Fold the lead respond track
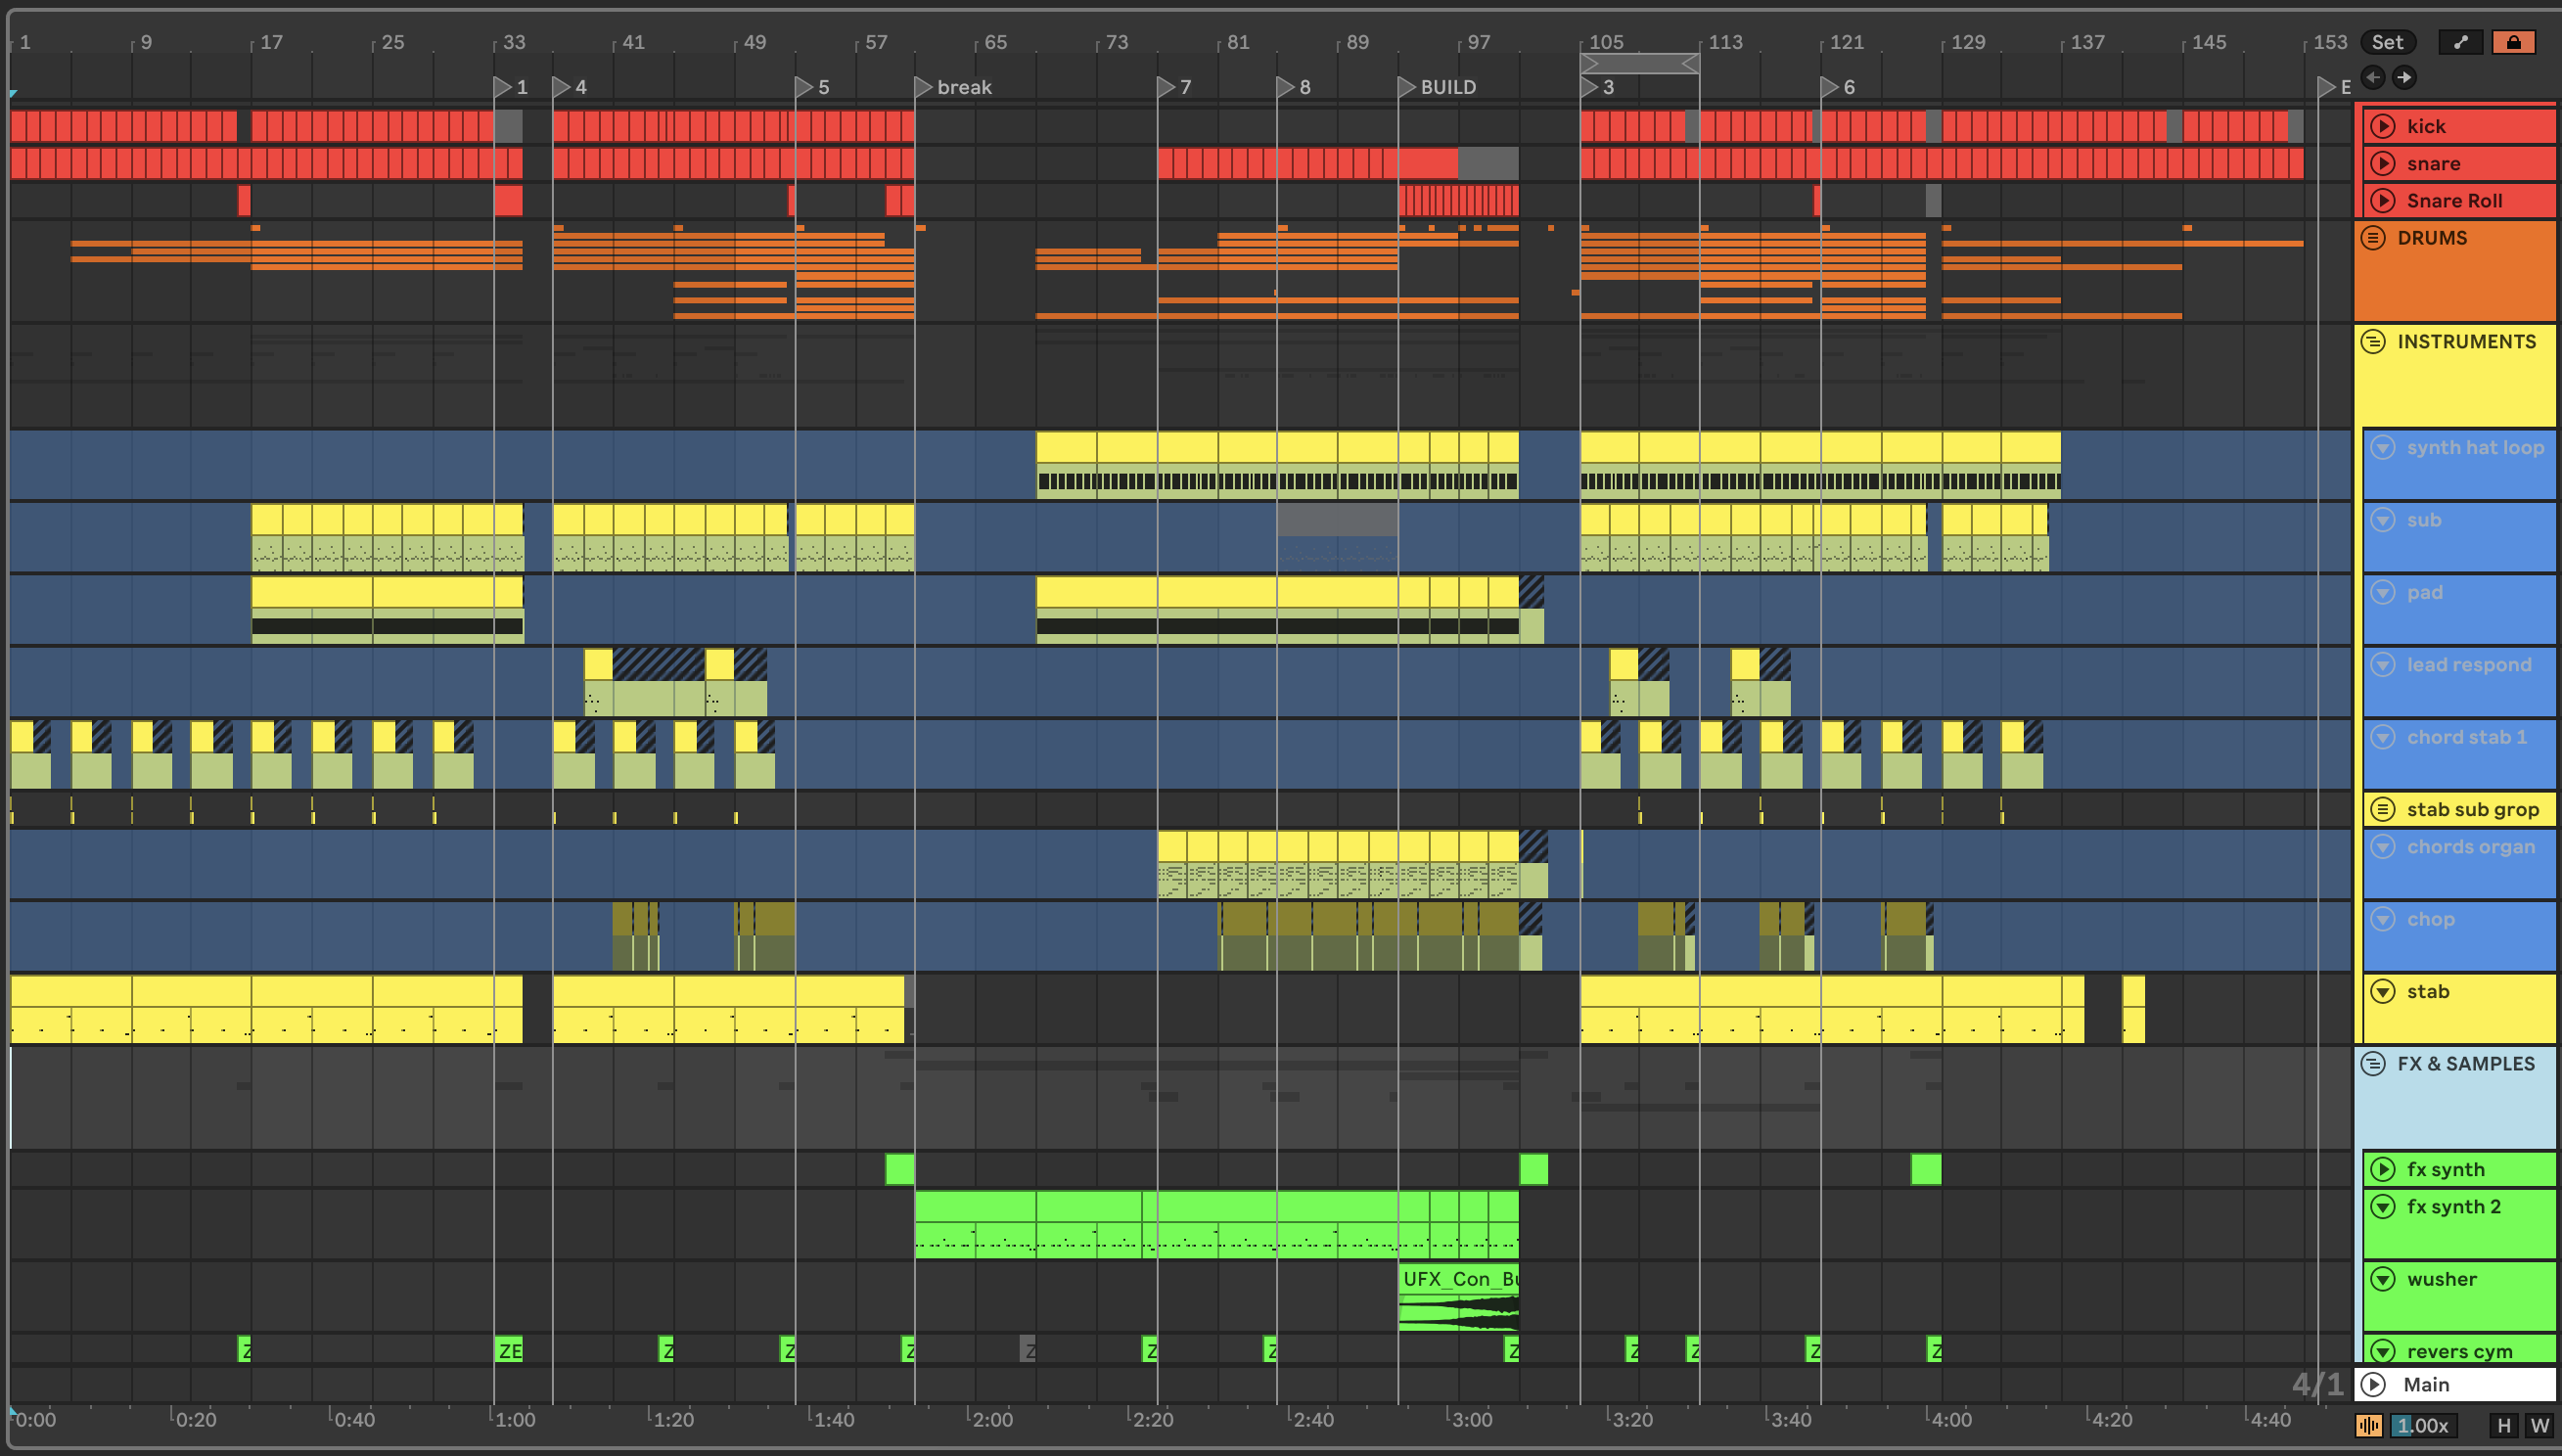This screenshot has height=1456, width=2562. [x=2383, y=665]
